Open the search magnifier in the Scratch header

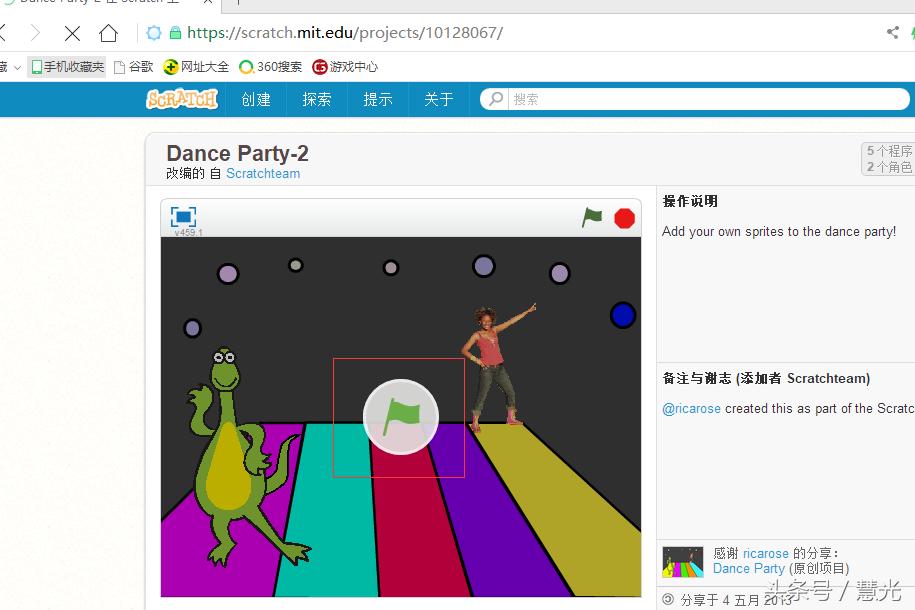(494, 99)
